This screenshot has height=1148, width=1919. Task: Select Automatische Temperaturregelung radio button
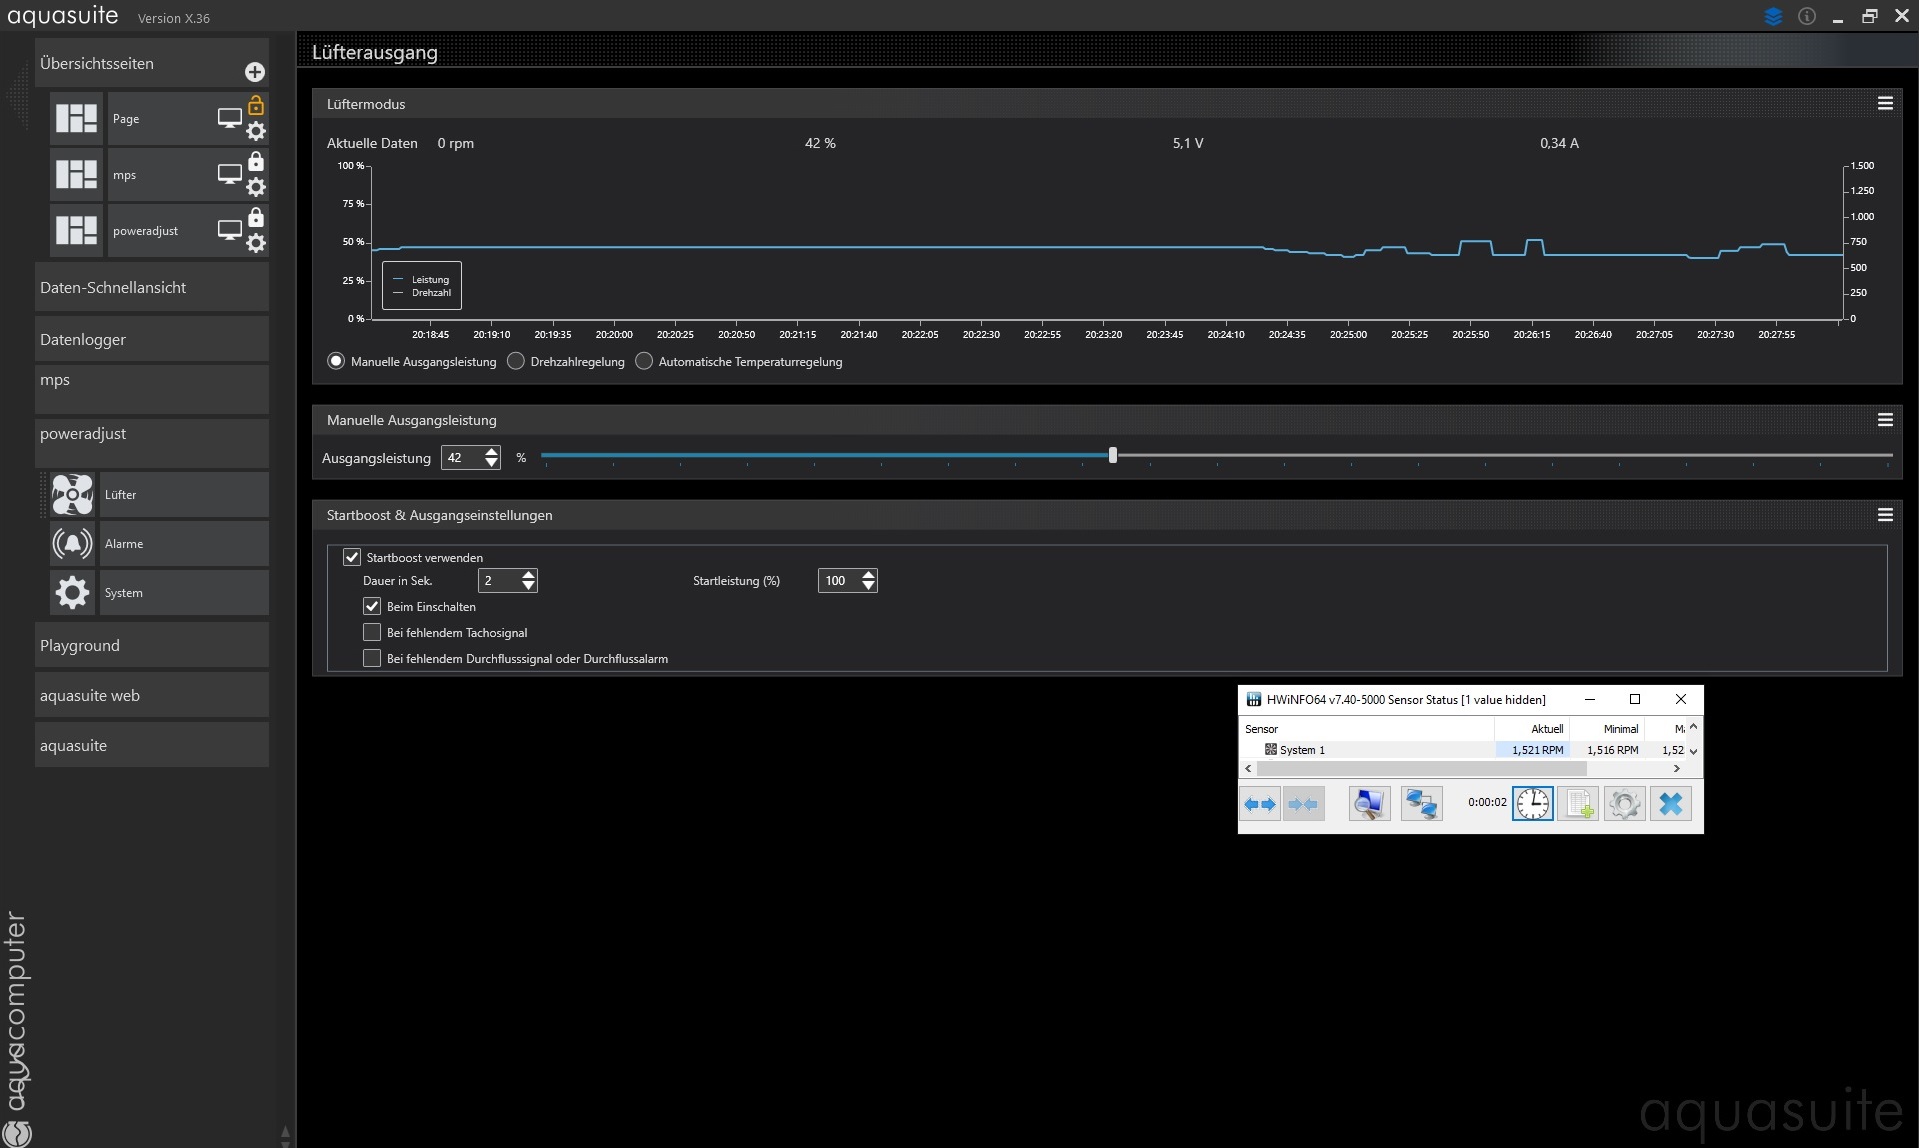pyautogui.click(x=644, y=361)
